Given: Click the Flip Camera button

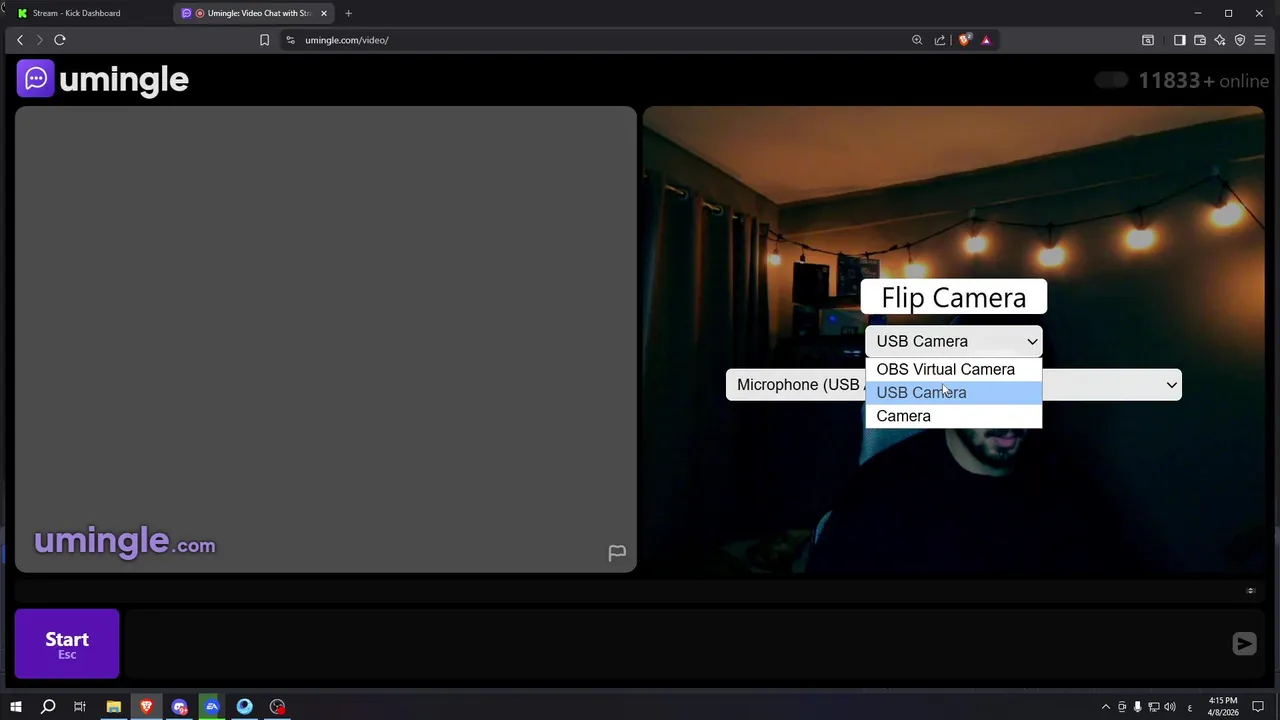Looking at the screenshot, I should (954, 298).
